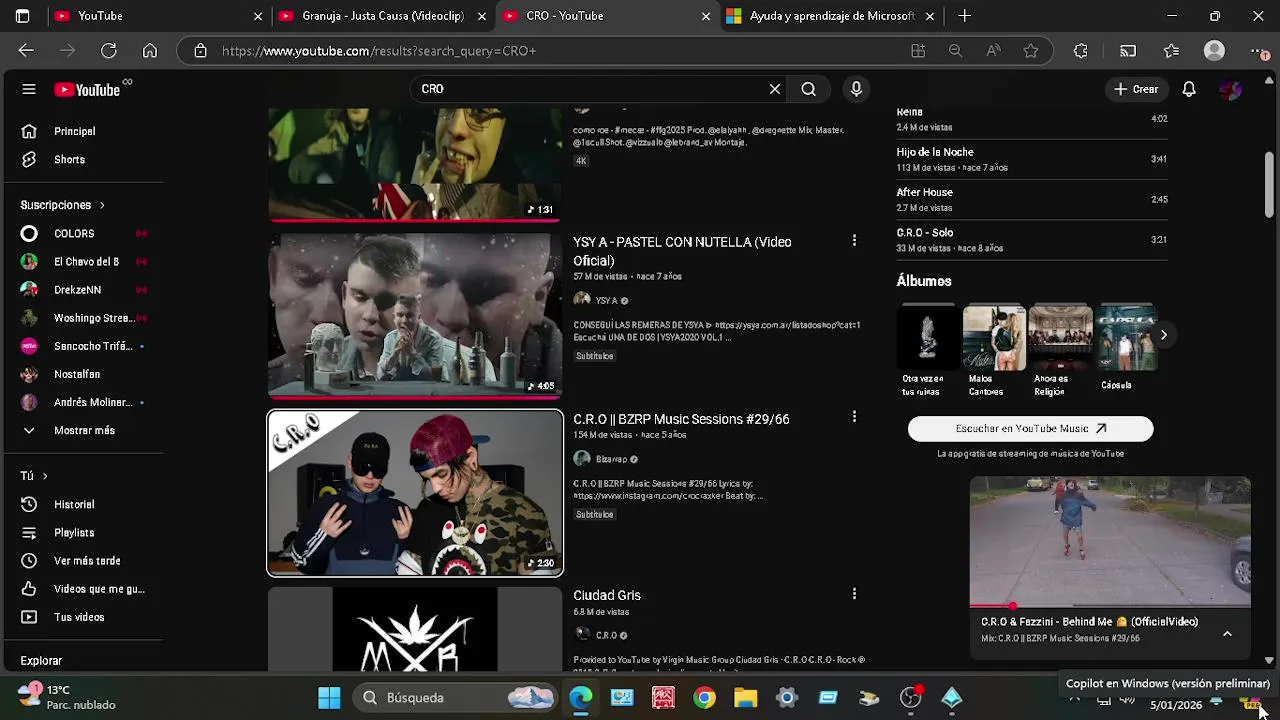Switch to Ayuda y aprendizaje de Microsoft tab
This screenshot has height=720, width=1280.
(x=831, y=16)
